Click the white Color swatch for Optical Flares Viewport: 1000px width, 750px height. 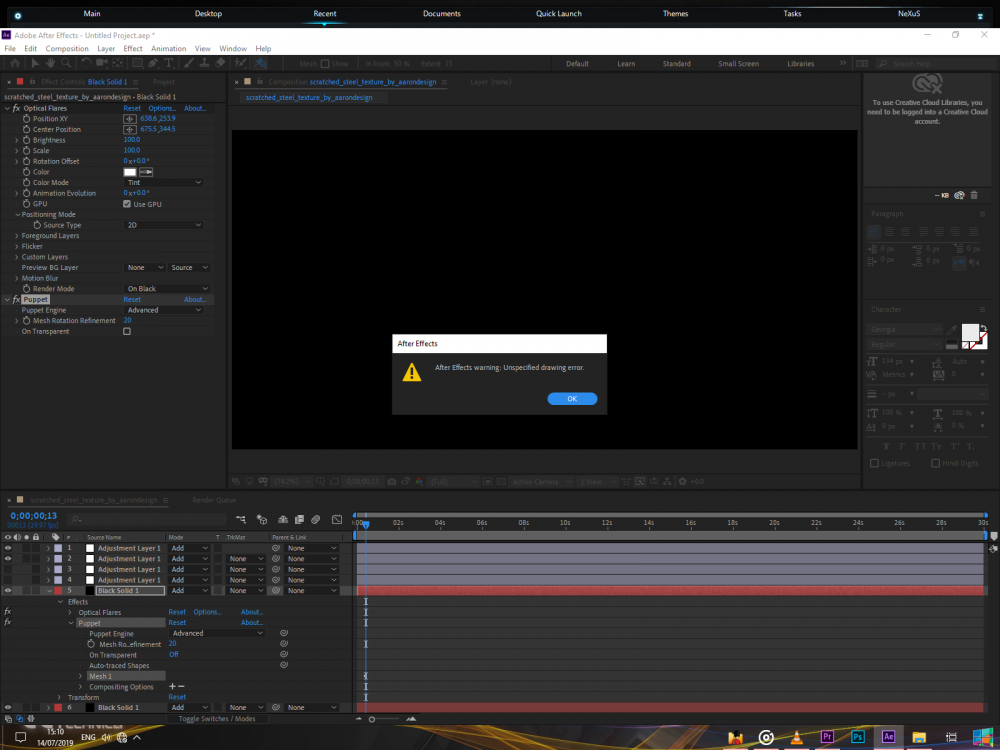(130, 172)
